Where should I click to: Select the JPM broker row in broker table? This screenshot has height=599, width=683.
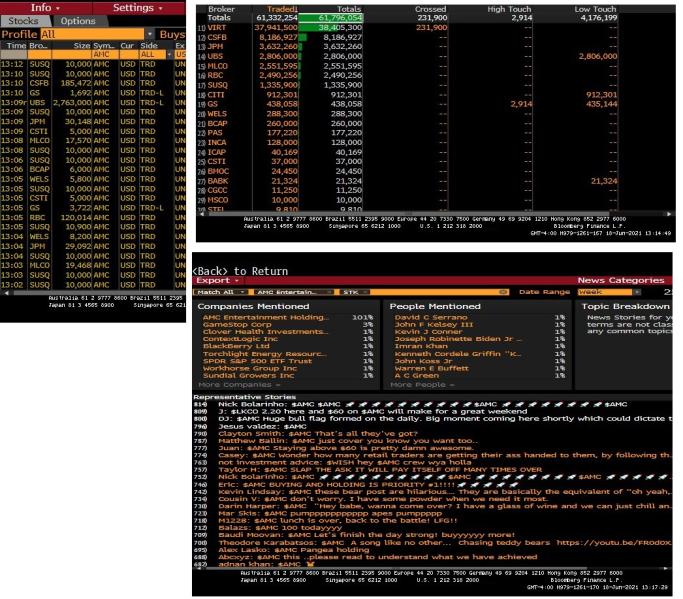click(407, 47)
